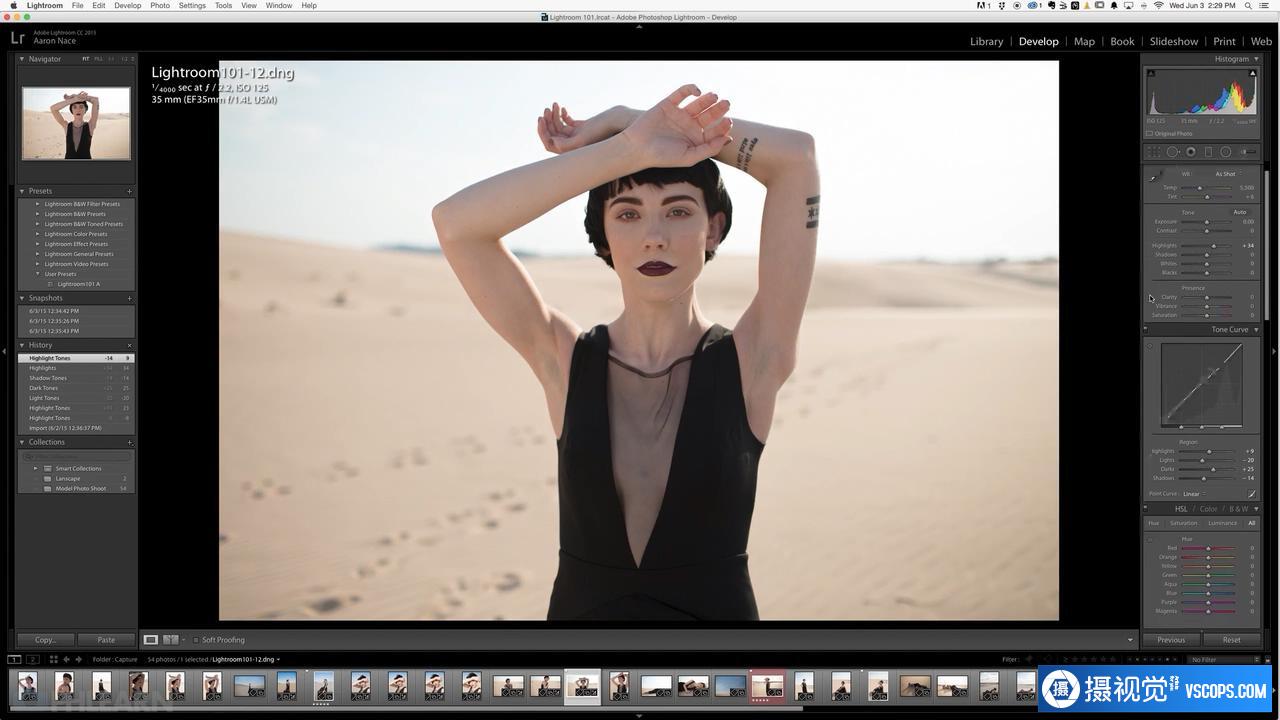The width and height of the screenshot is (1280, 720).
Task: Toggle highlight clipping indicator in histogram
Action: point(1252,73)
